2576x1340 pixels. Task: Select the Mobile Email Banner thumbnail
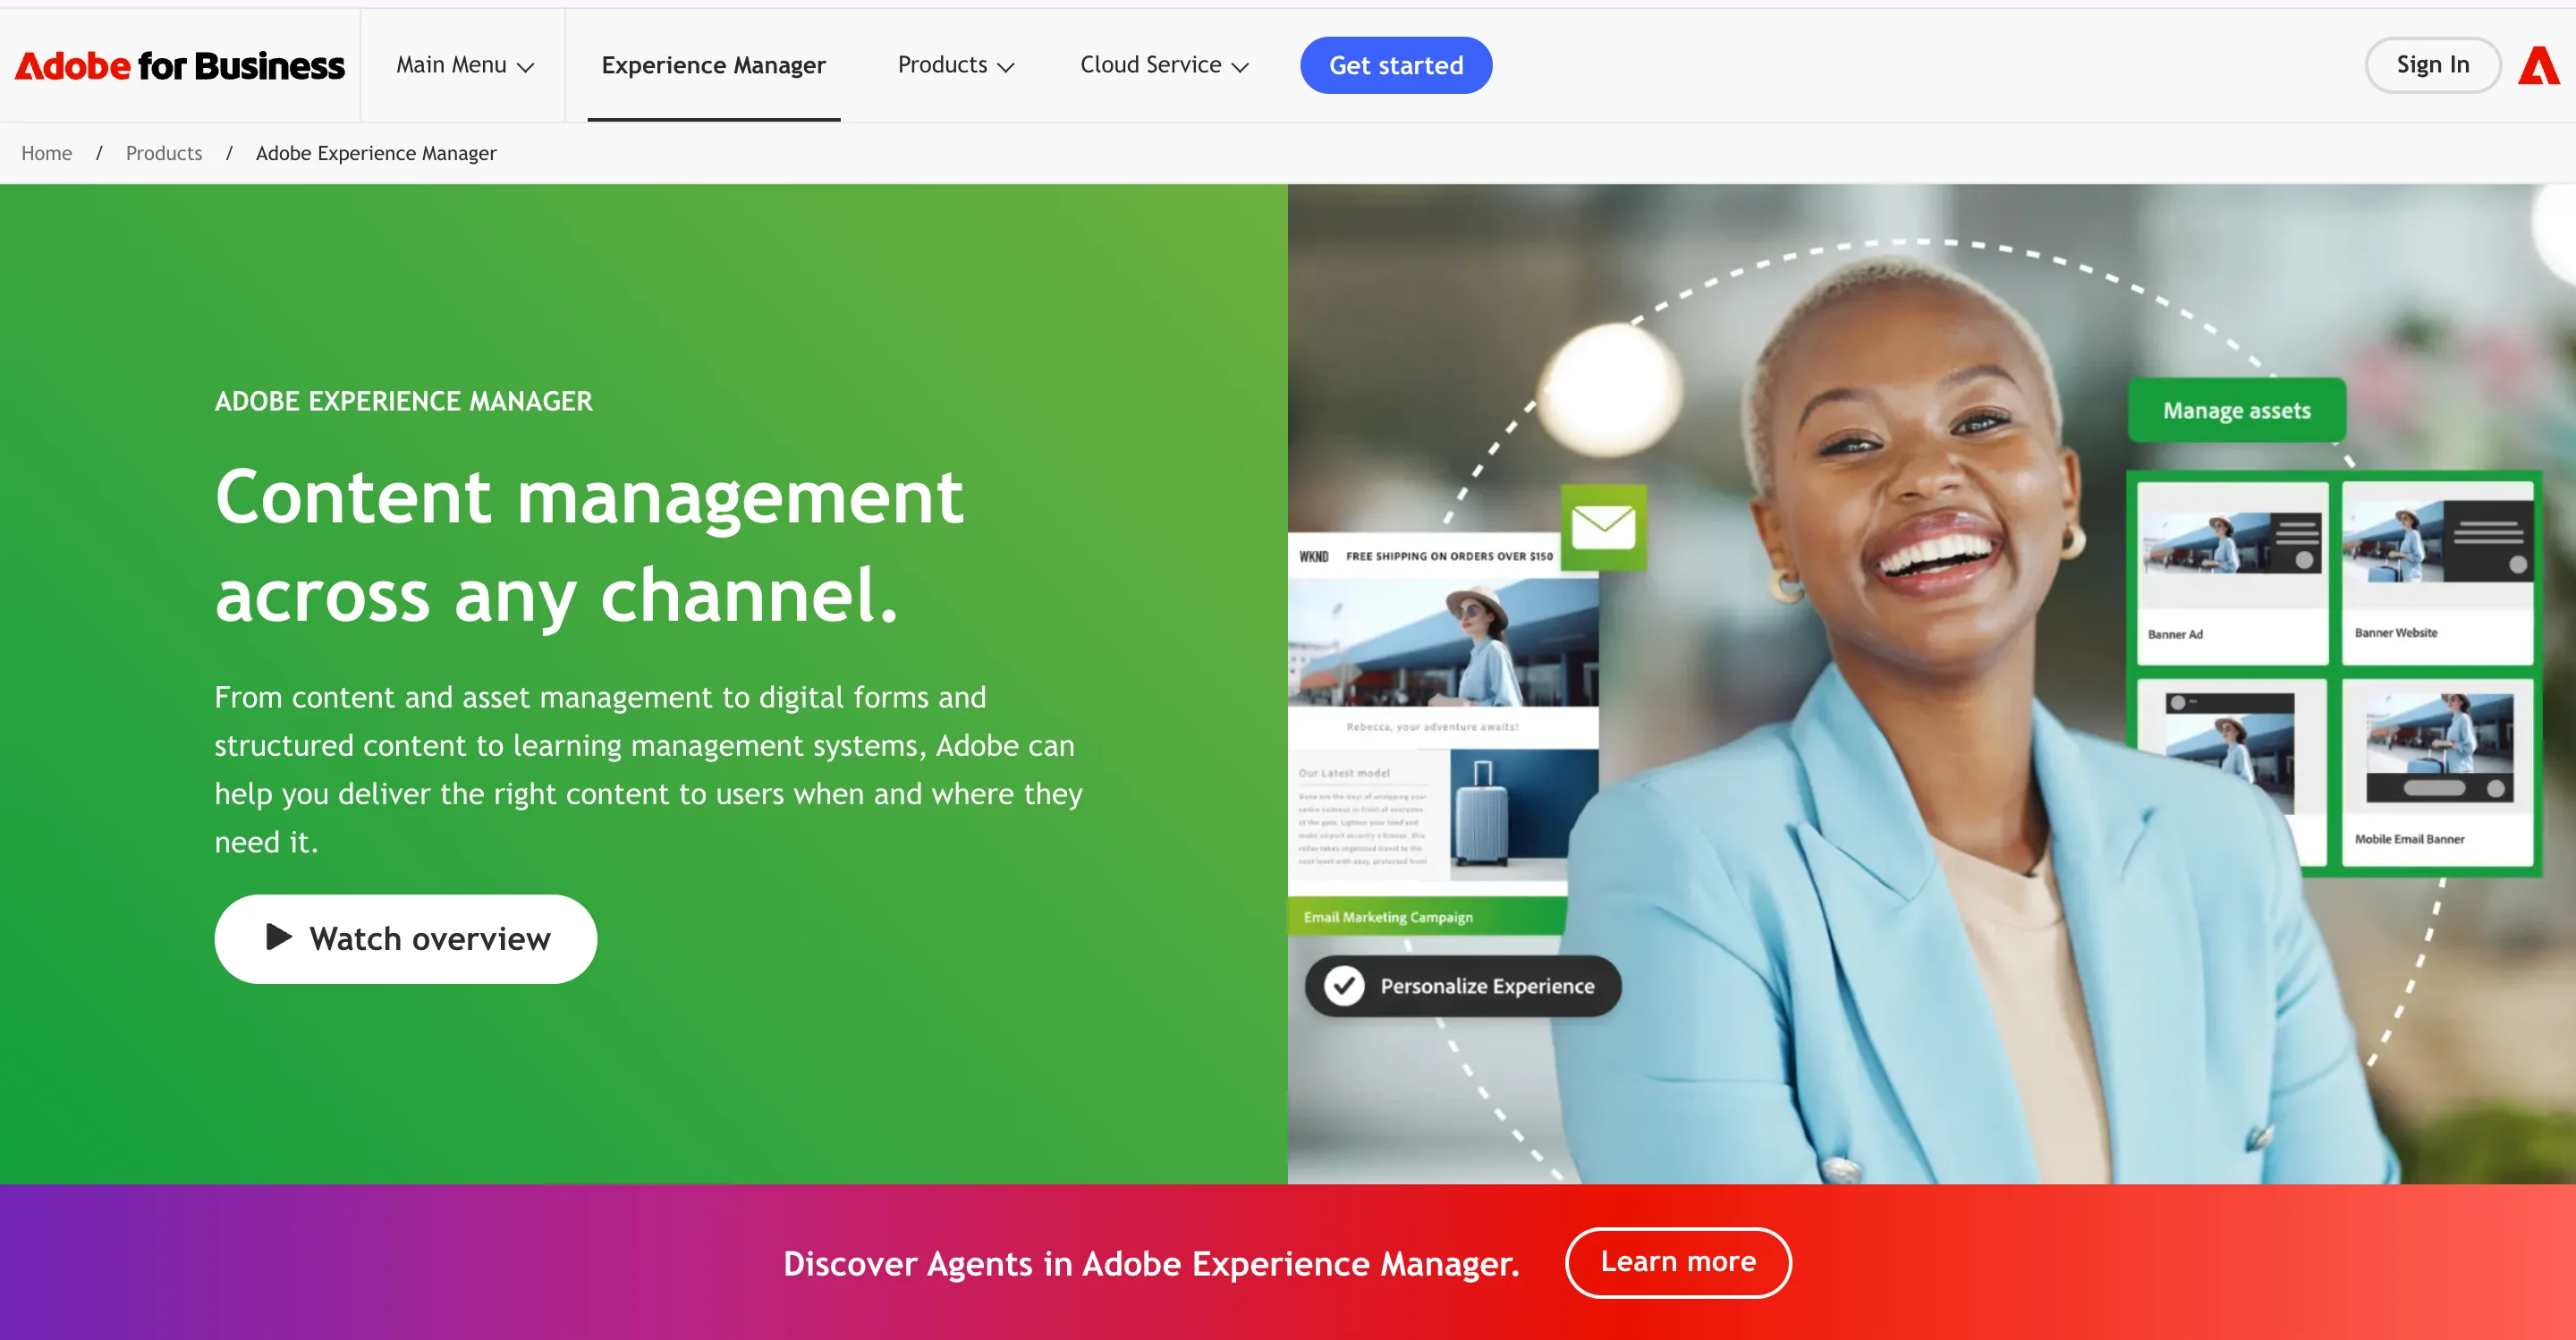pos(2437,772)
